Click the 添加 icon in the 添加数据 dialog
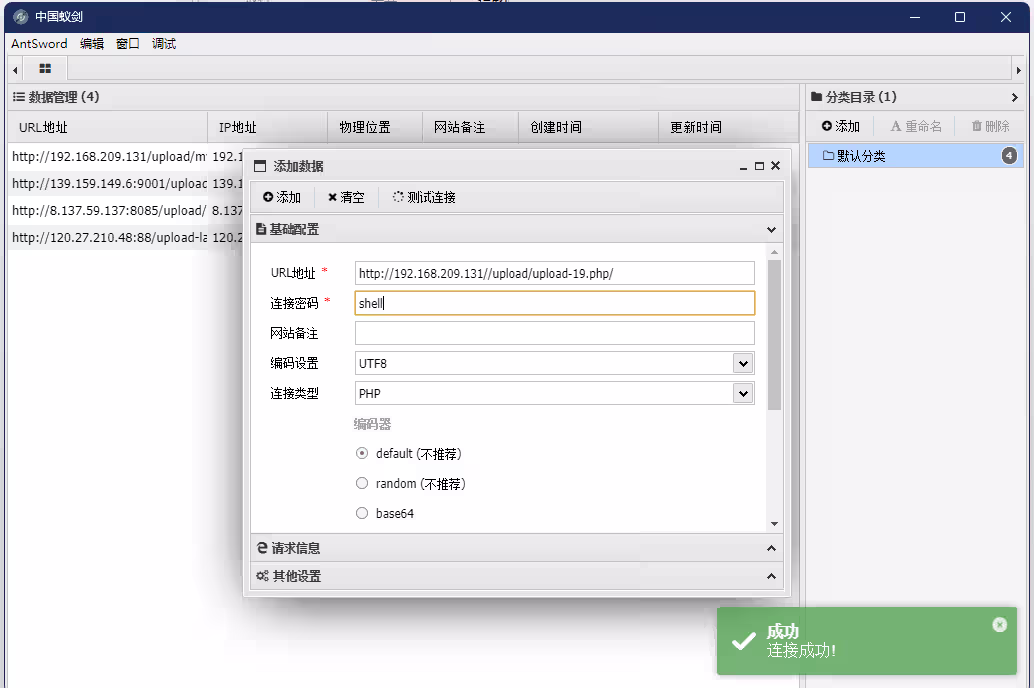The width and height of the screenshot is (1034, 688). pyautogui.click(x=281, y=197)
